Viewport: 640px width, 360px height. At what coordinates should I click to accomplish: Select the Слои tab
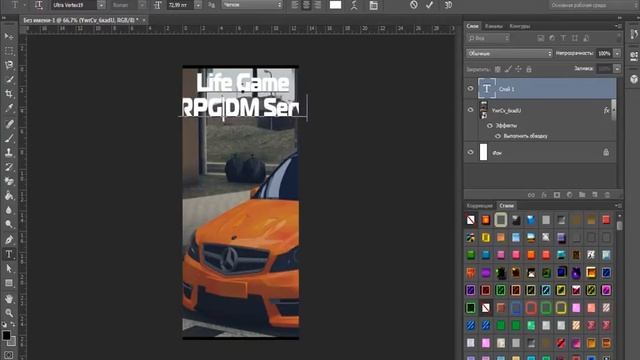tap(473, 26)
